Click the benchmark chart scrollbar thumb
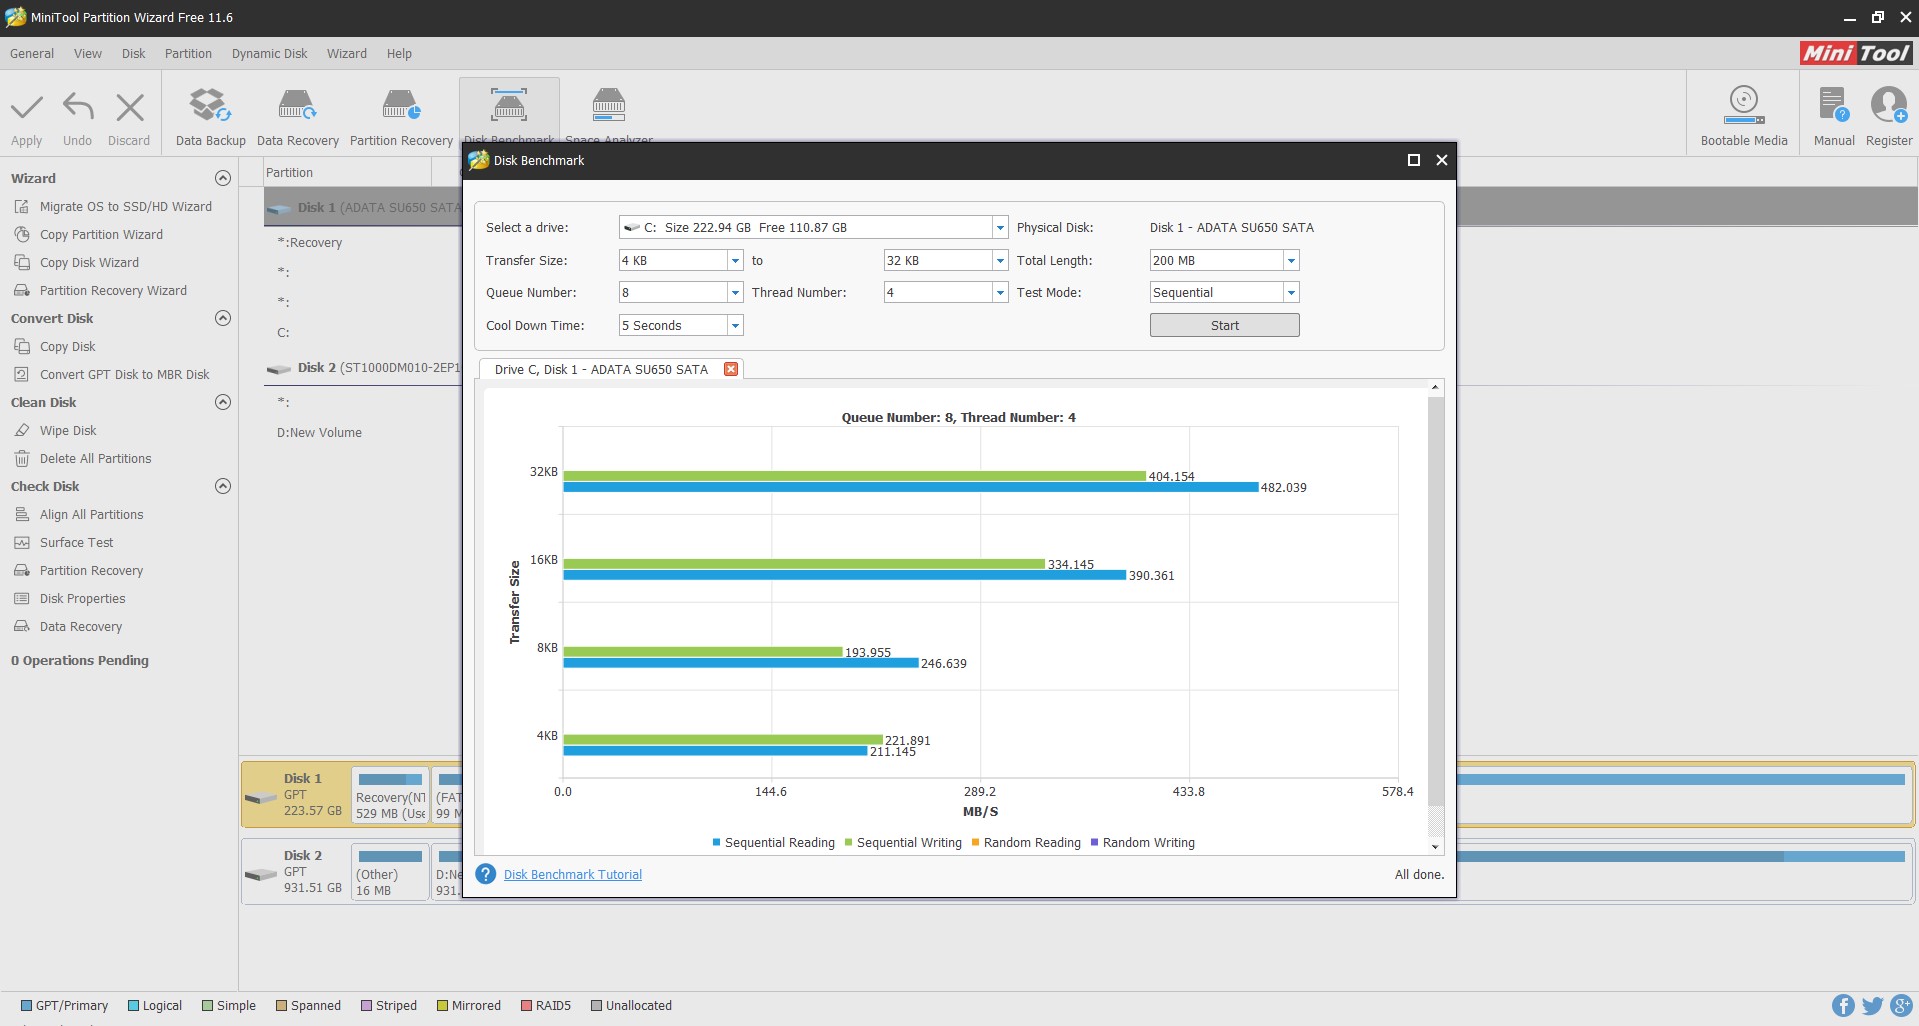Screen dimensions: 1919x1026 click(1436, 600)
